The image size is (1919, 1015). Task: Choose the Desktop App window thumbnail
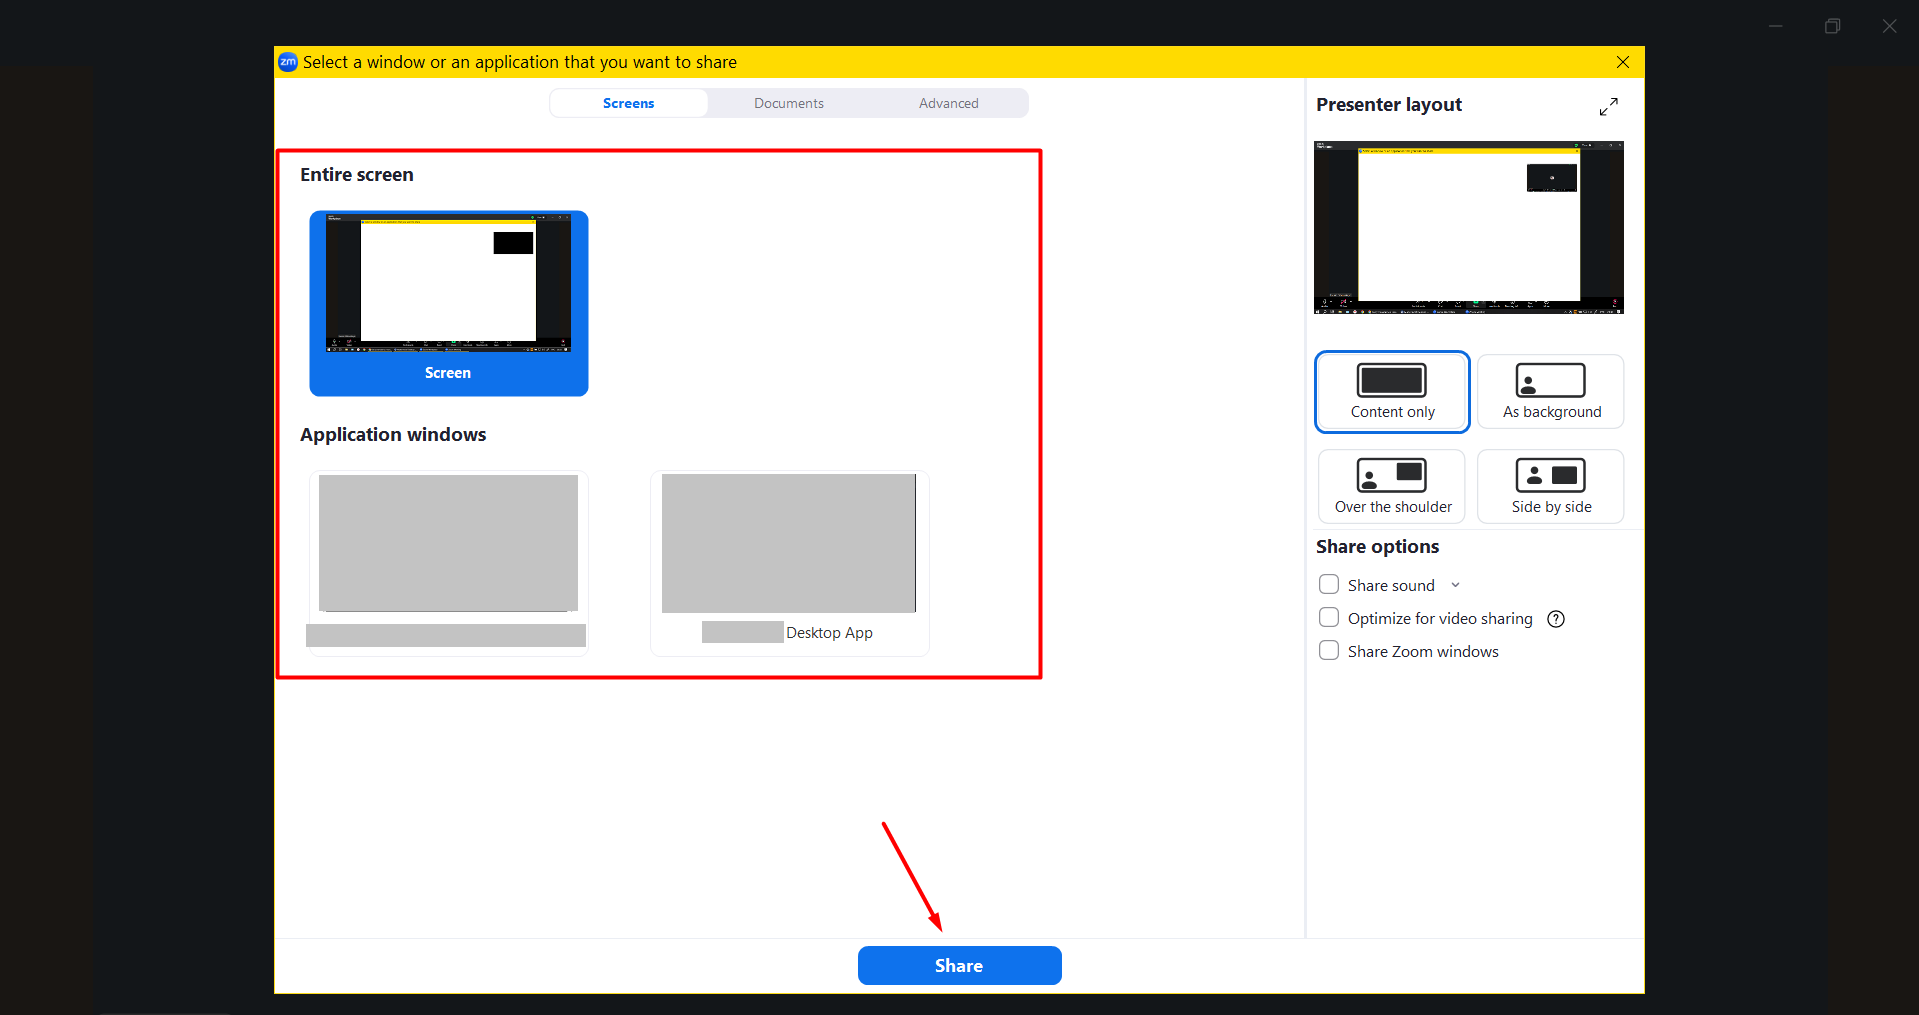[x=789, y=560]
